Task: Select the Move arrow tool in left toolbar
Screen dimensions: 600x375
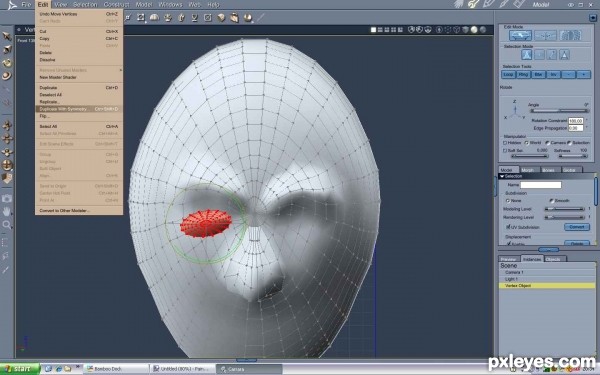Action: 7,36
